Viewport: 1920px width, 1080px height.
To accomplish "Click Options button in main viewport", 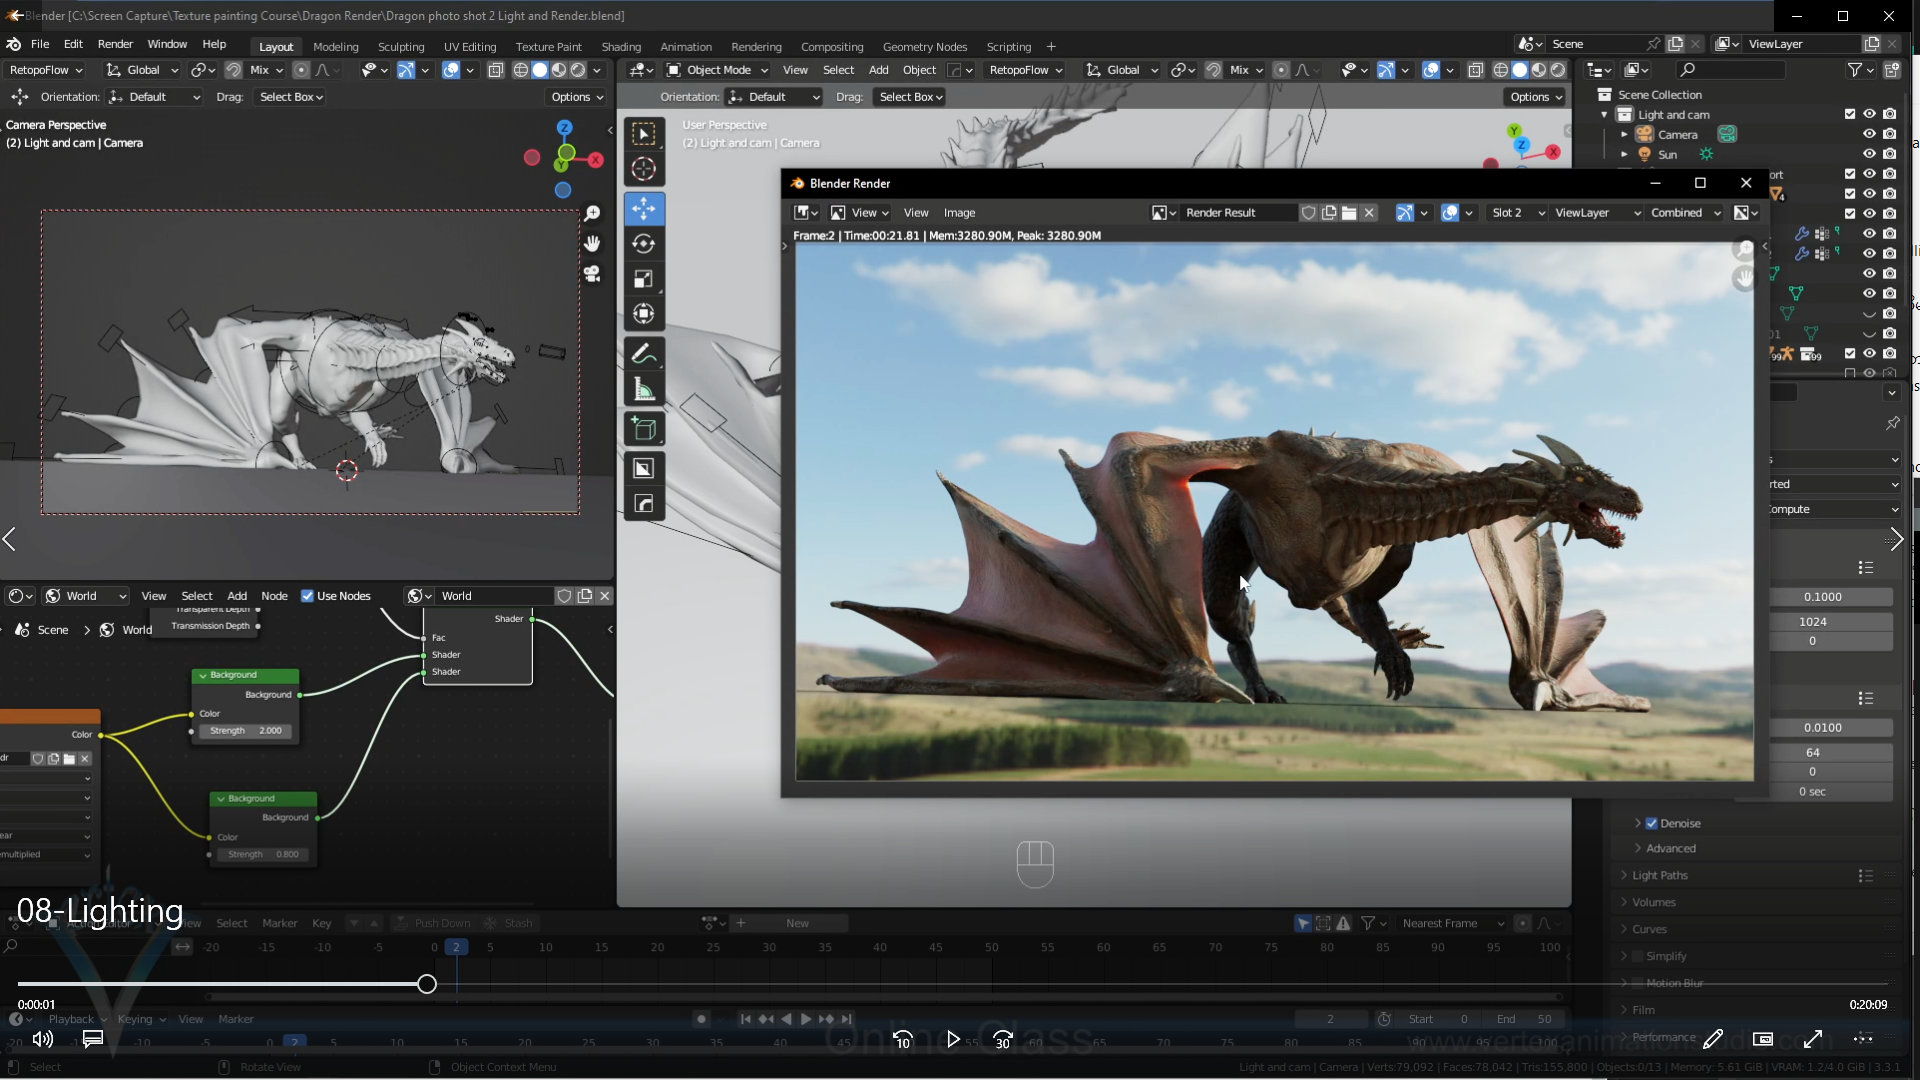I will [1535, 97].
